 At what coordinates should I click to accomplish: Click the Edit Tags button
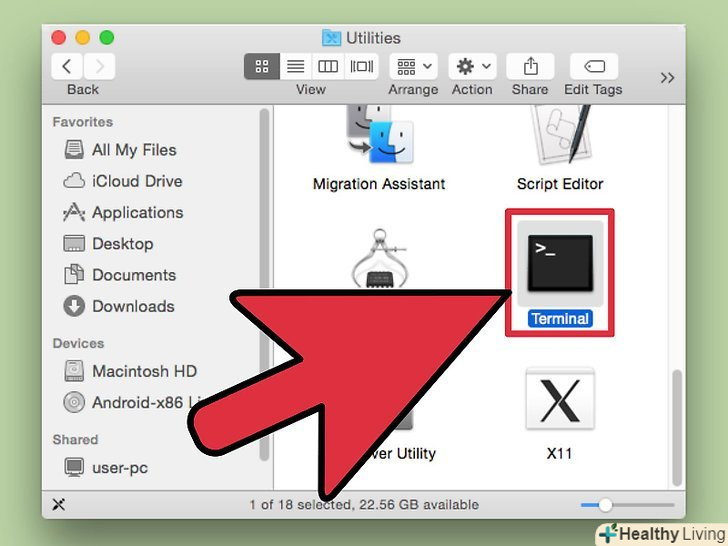click(x=594, y=66)
